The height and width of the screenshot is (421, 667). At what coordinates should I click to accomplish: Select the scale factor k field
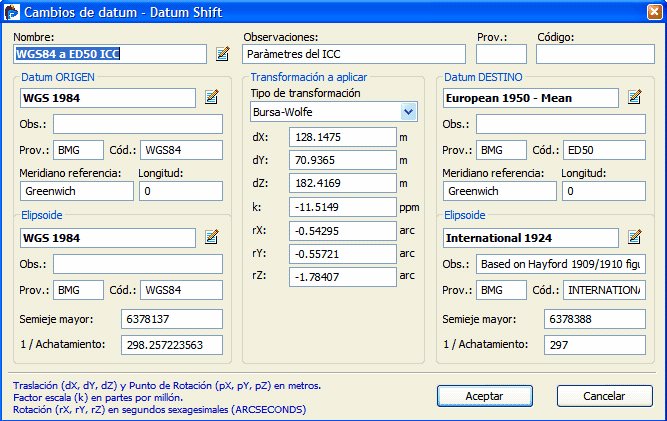[342, 207]
